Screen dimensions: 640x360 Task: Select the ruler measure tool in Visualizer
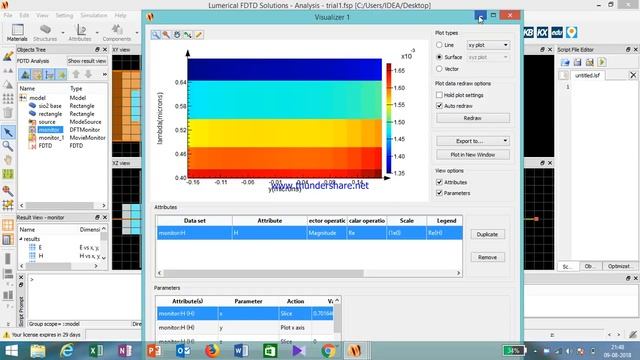pyautogui.click(x=198, y=35)
